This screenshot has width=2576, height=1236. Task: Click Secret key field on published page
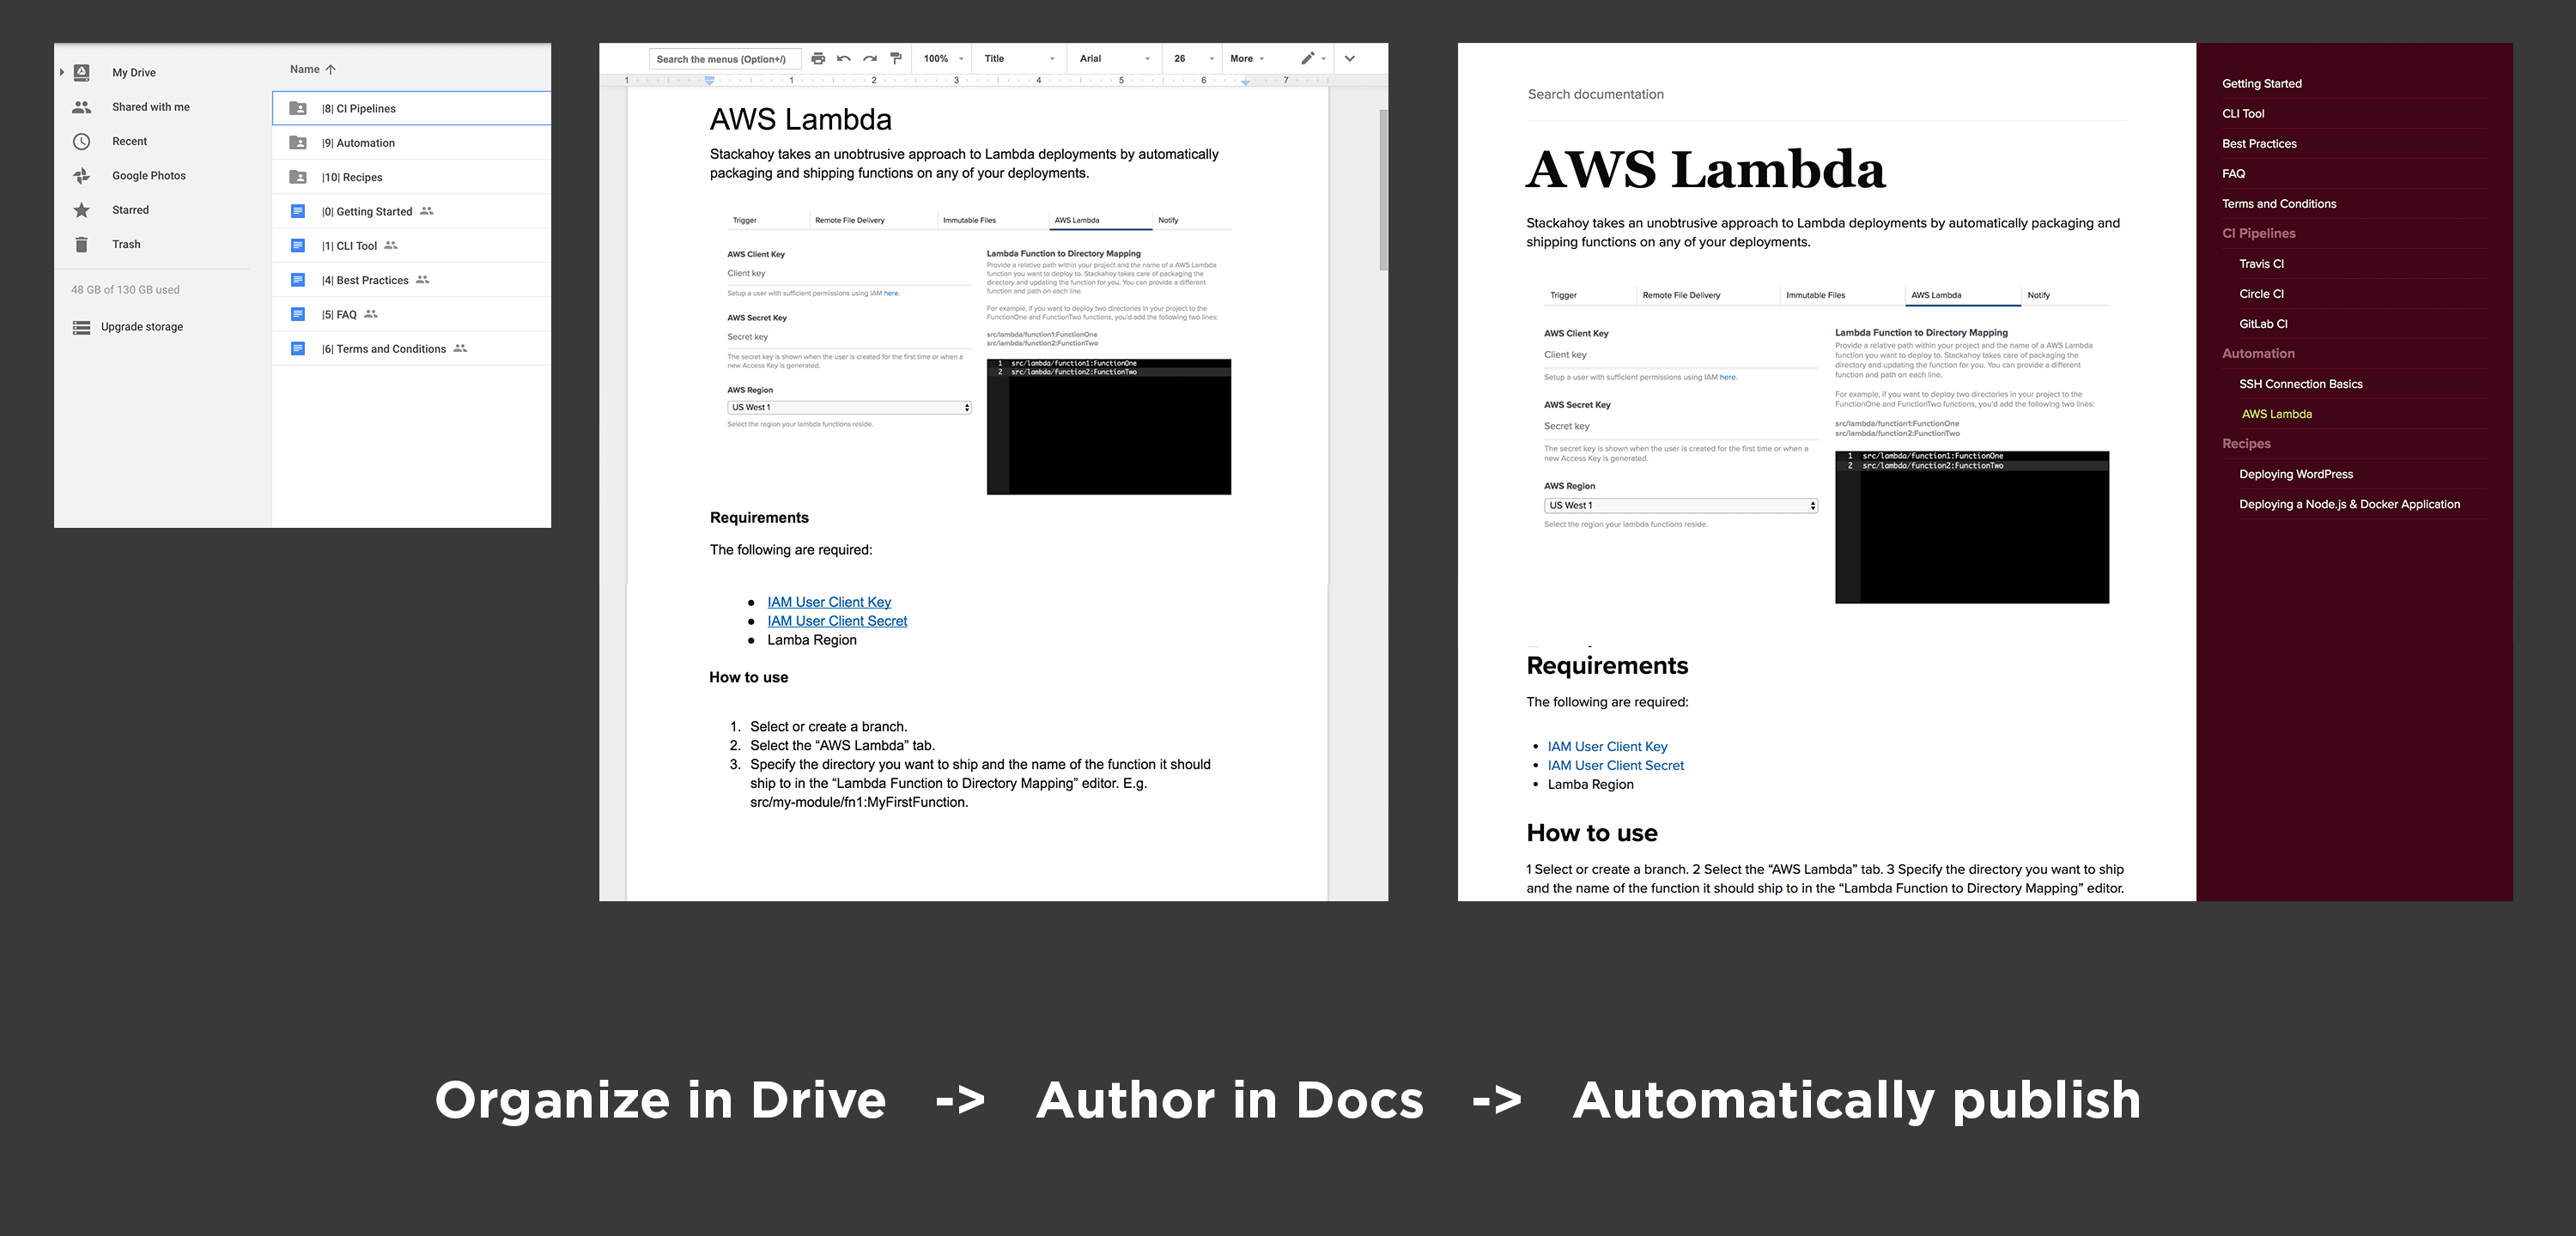(1680, 426)
